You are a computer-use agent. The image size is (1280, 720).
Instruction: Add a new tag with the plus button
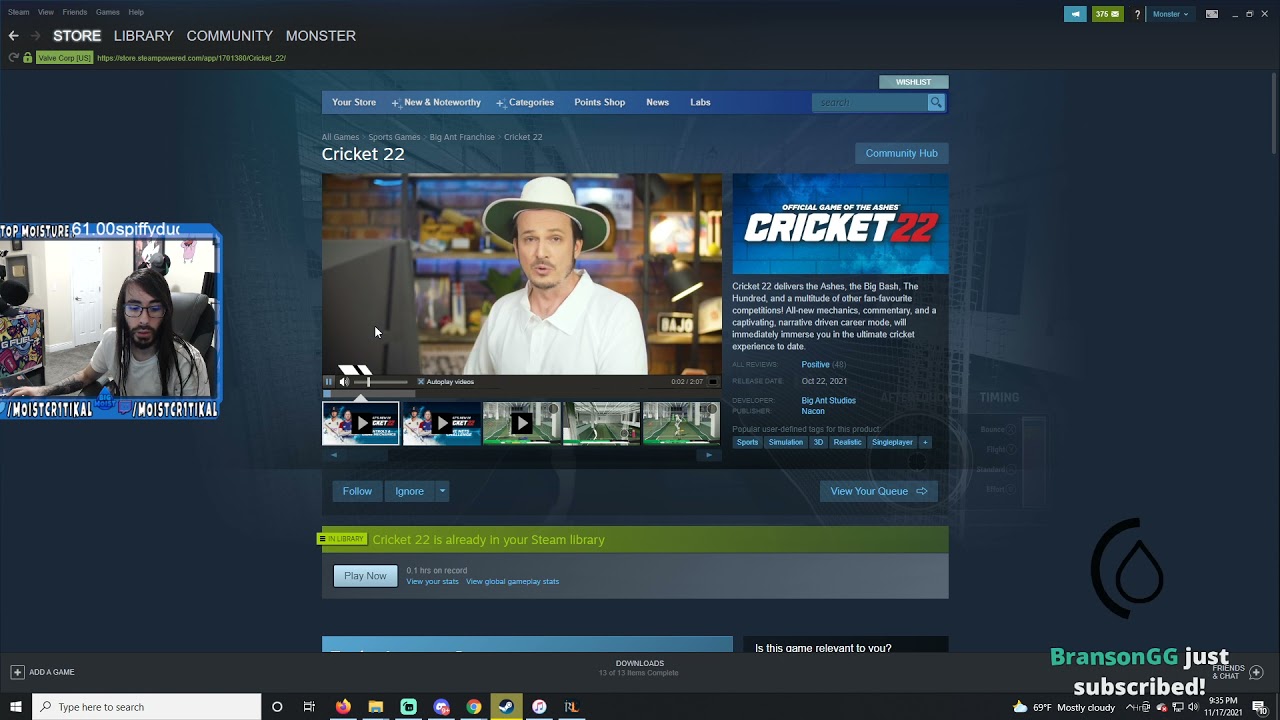point(925,442)
